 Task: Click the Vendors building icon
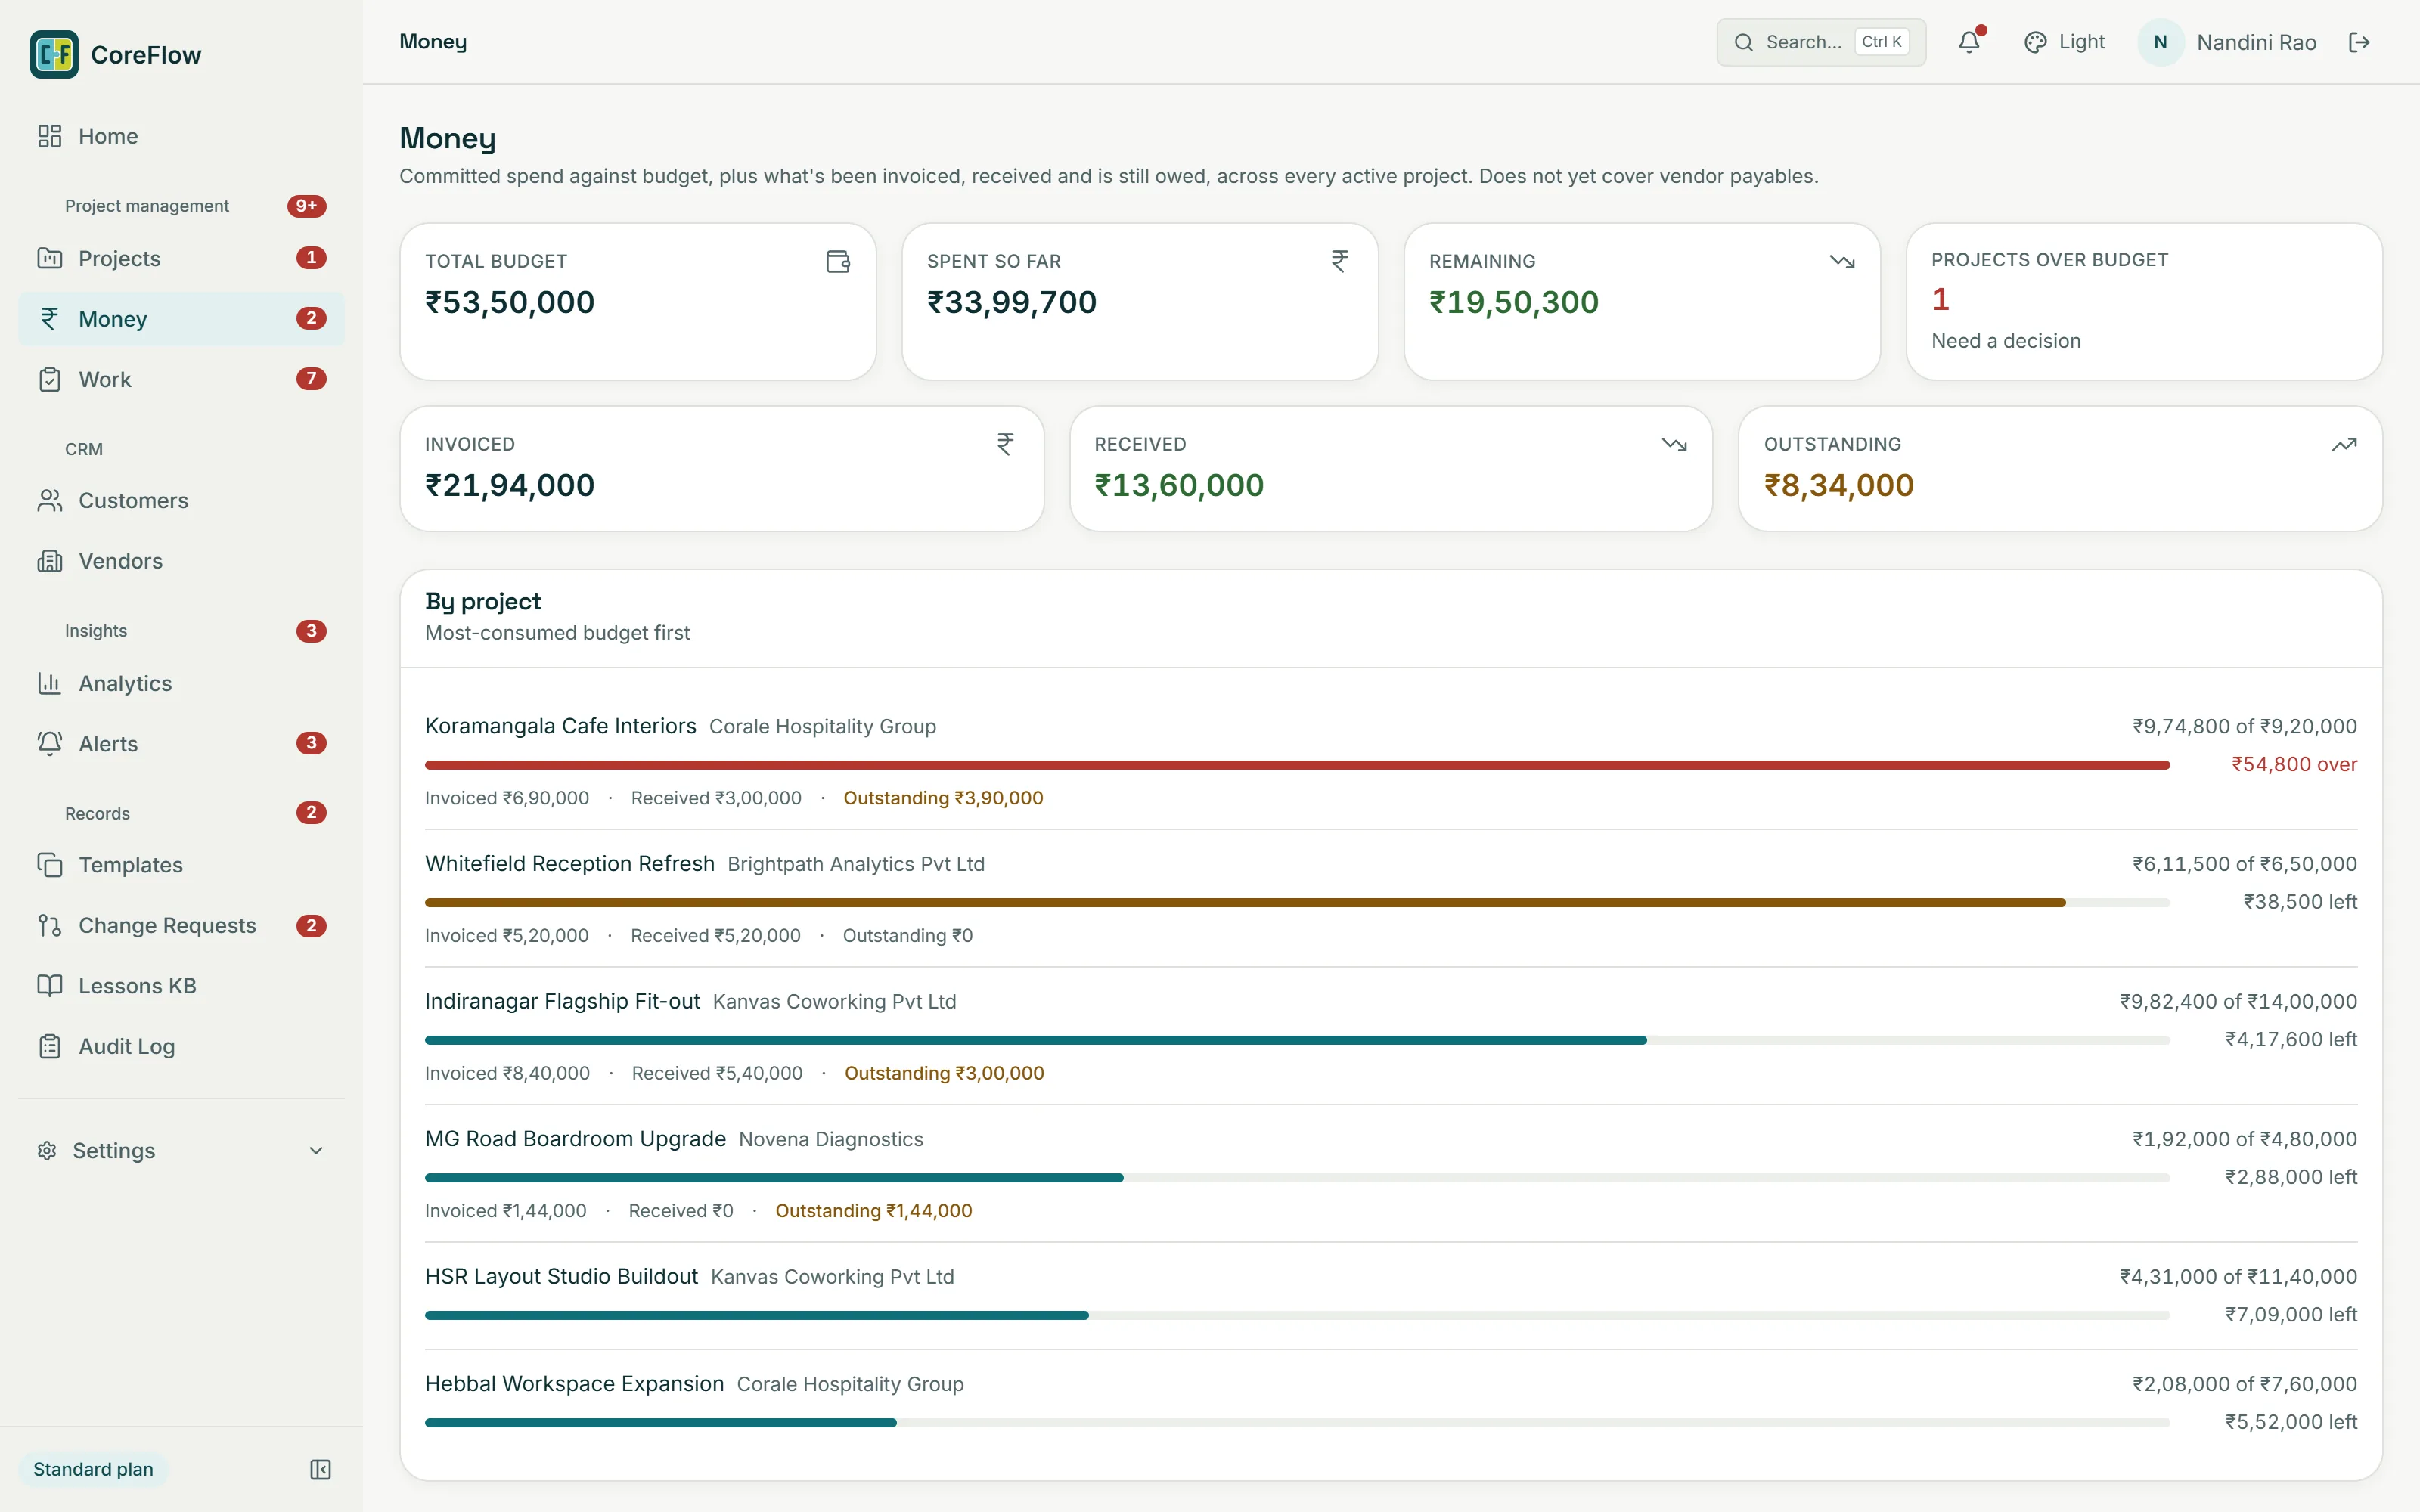tap(50, 561)
